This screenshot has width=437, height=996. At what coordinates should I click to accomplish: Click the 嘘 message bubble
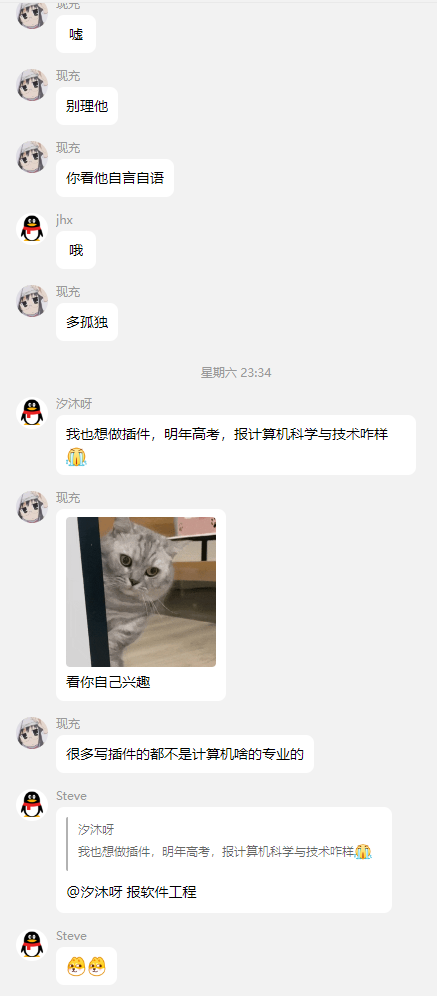[76, 34]
